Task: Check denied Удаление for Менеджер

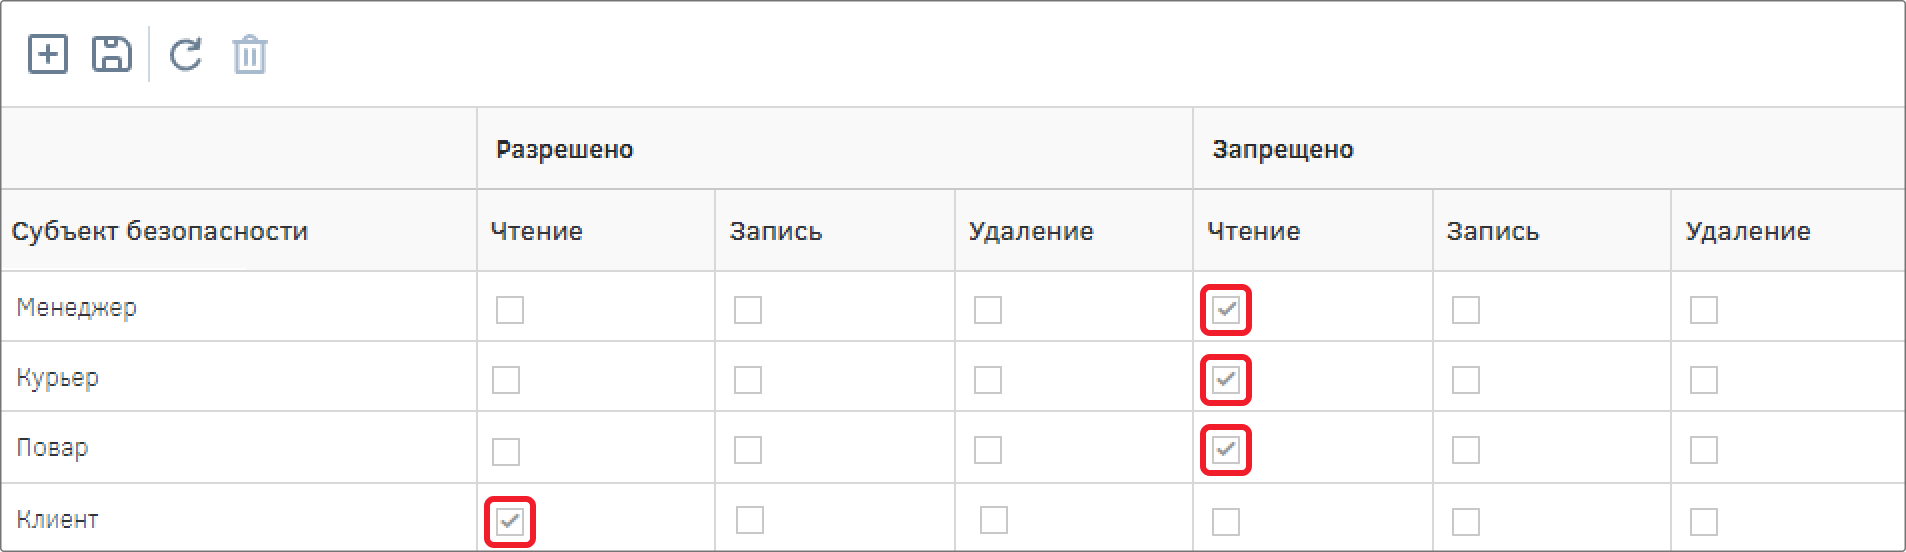Action: click(x=1704, y=310)
